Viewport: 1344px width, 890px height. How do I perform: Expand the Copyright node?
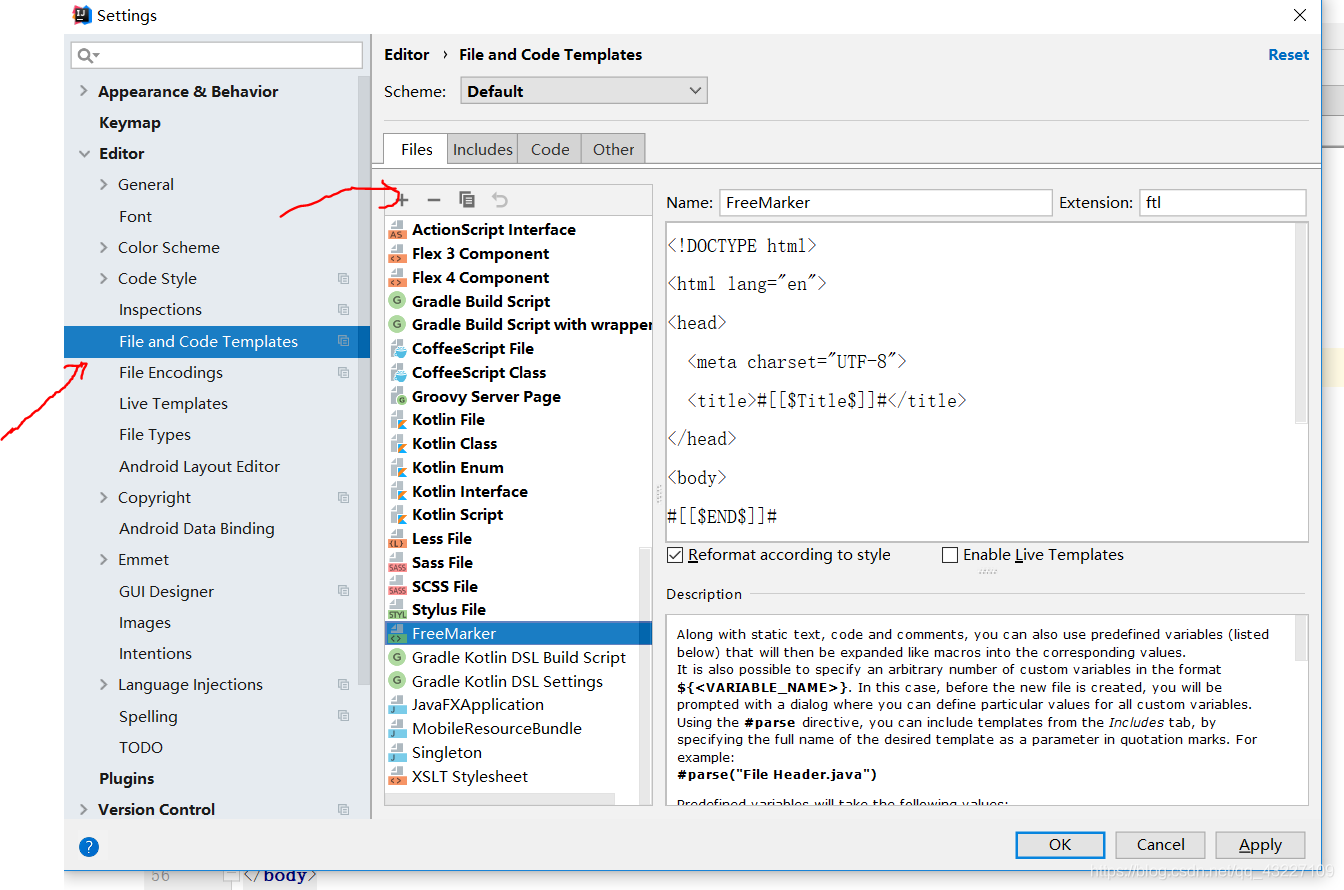pyautogui.click(x=104, y=498)
